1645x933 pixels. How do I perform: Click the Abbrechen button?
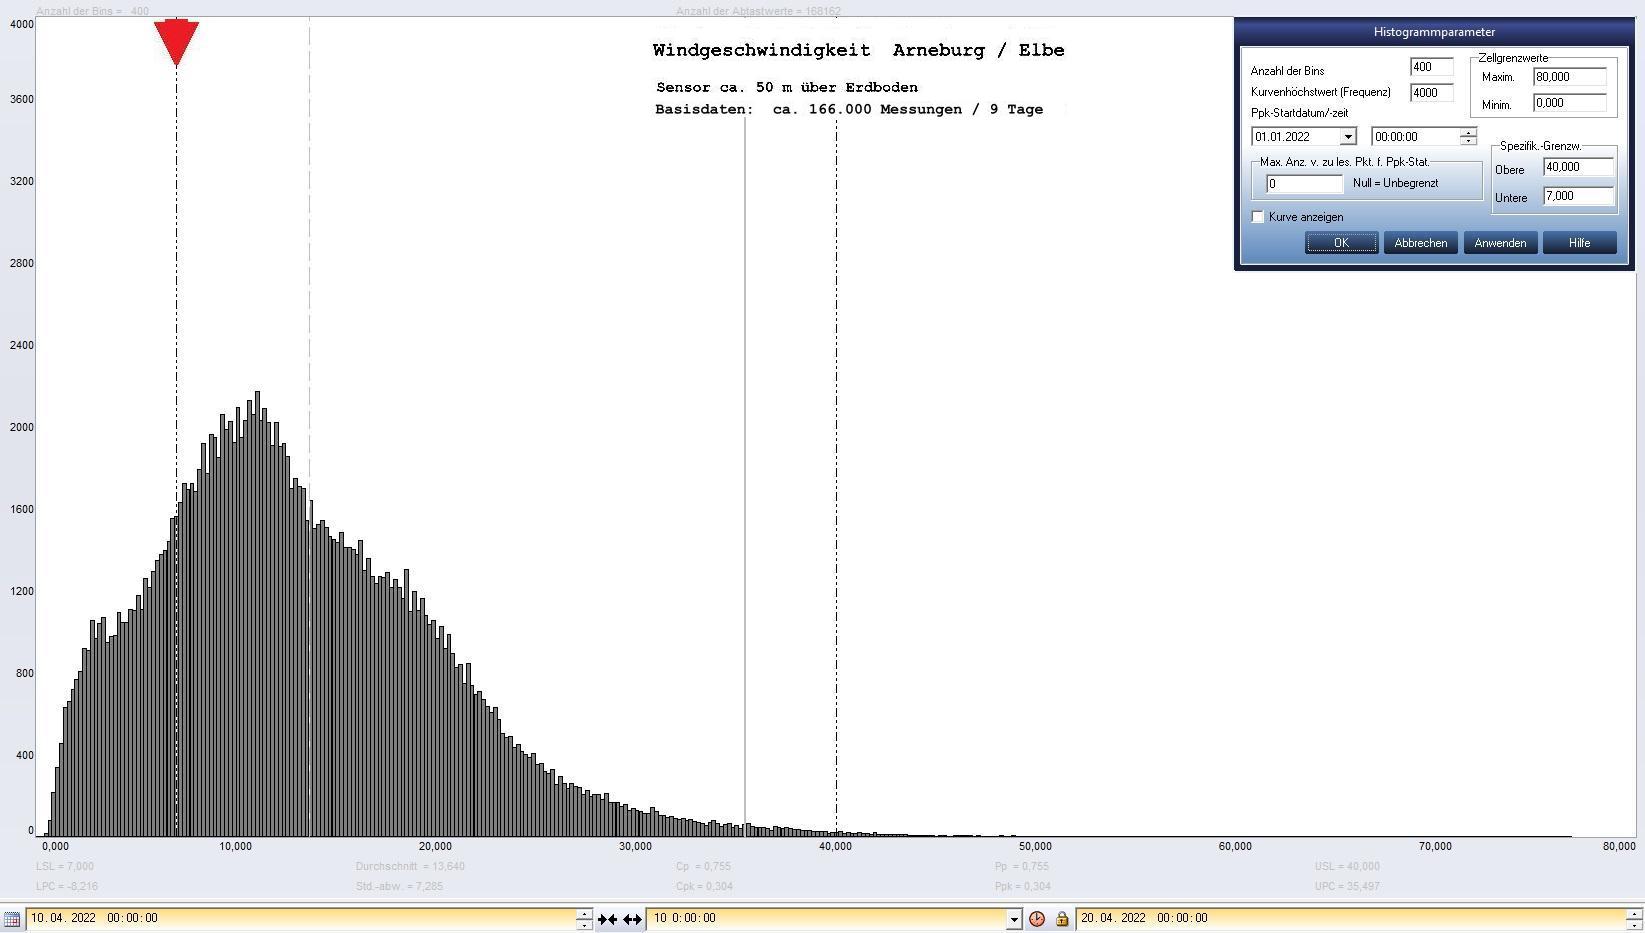point(1420,243)
